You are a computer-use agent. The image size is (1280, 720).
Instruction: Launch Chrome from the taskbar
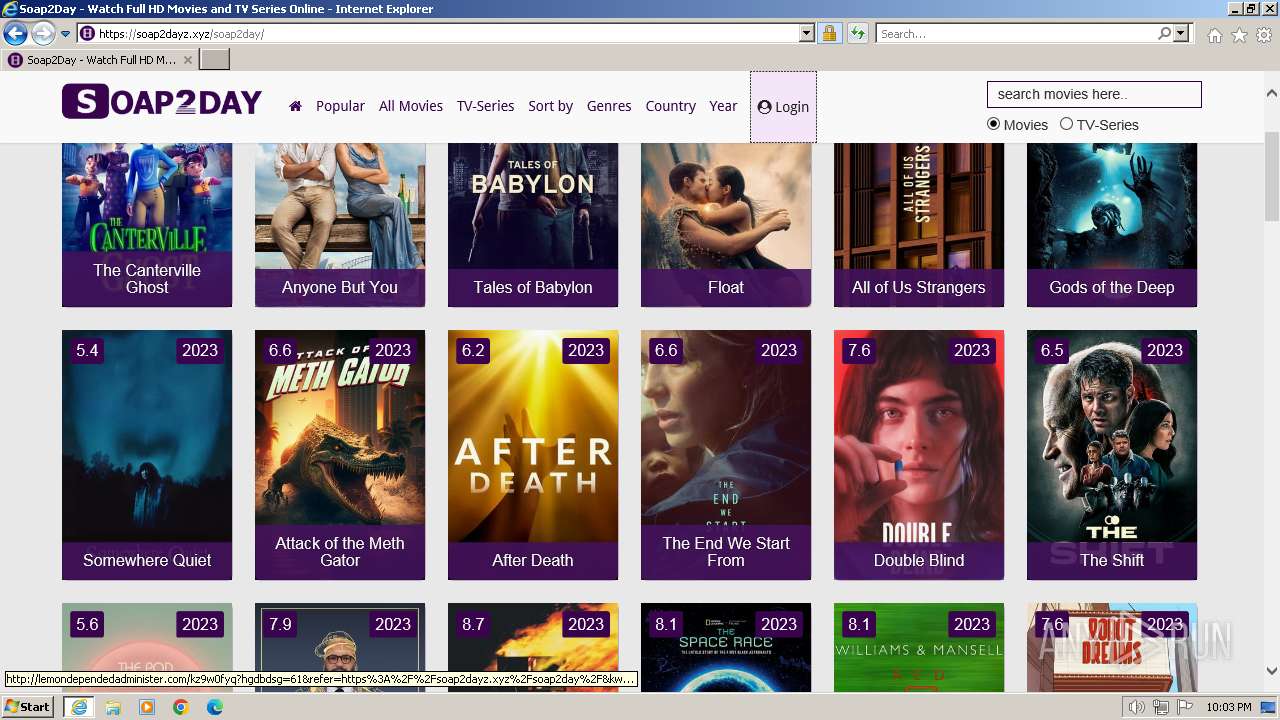[x=181, y=707]
